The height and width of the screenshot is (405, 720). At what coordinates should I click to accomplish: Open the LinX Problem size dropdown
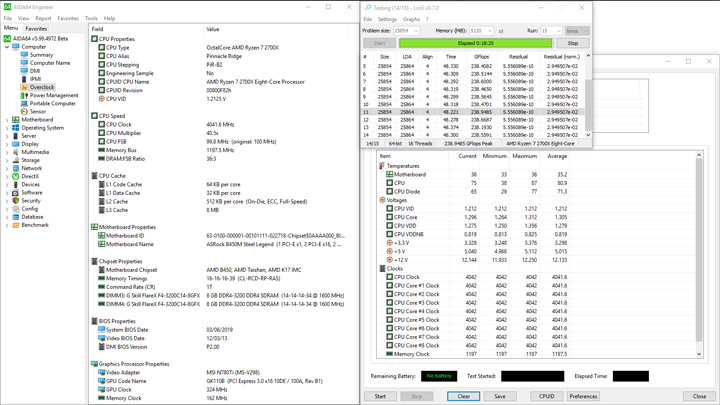coord(406,31)
